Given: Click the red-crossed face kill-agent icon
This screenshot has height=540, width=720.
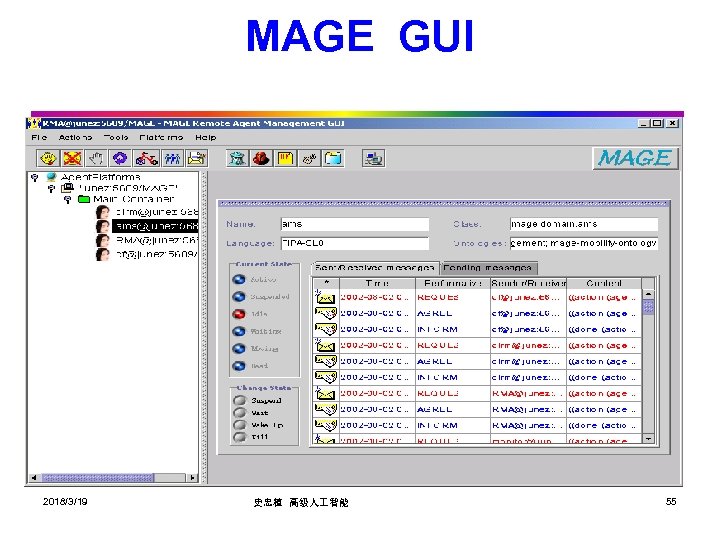Looking at the screenshot, I should 72,158.
